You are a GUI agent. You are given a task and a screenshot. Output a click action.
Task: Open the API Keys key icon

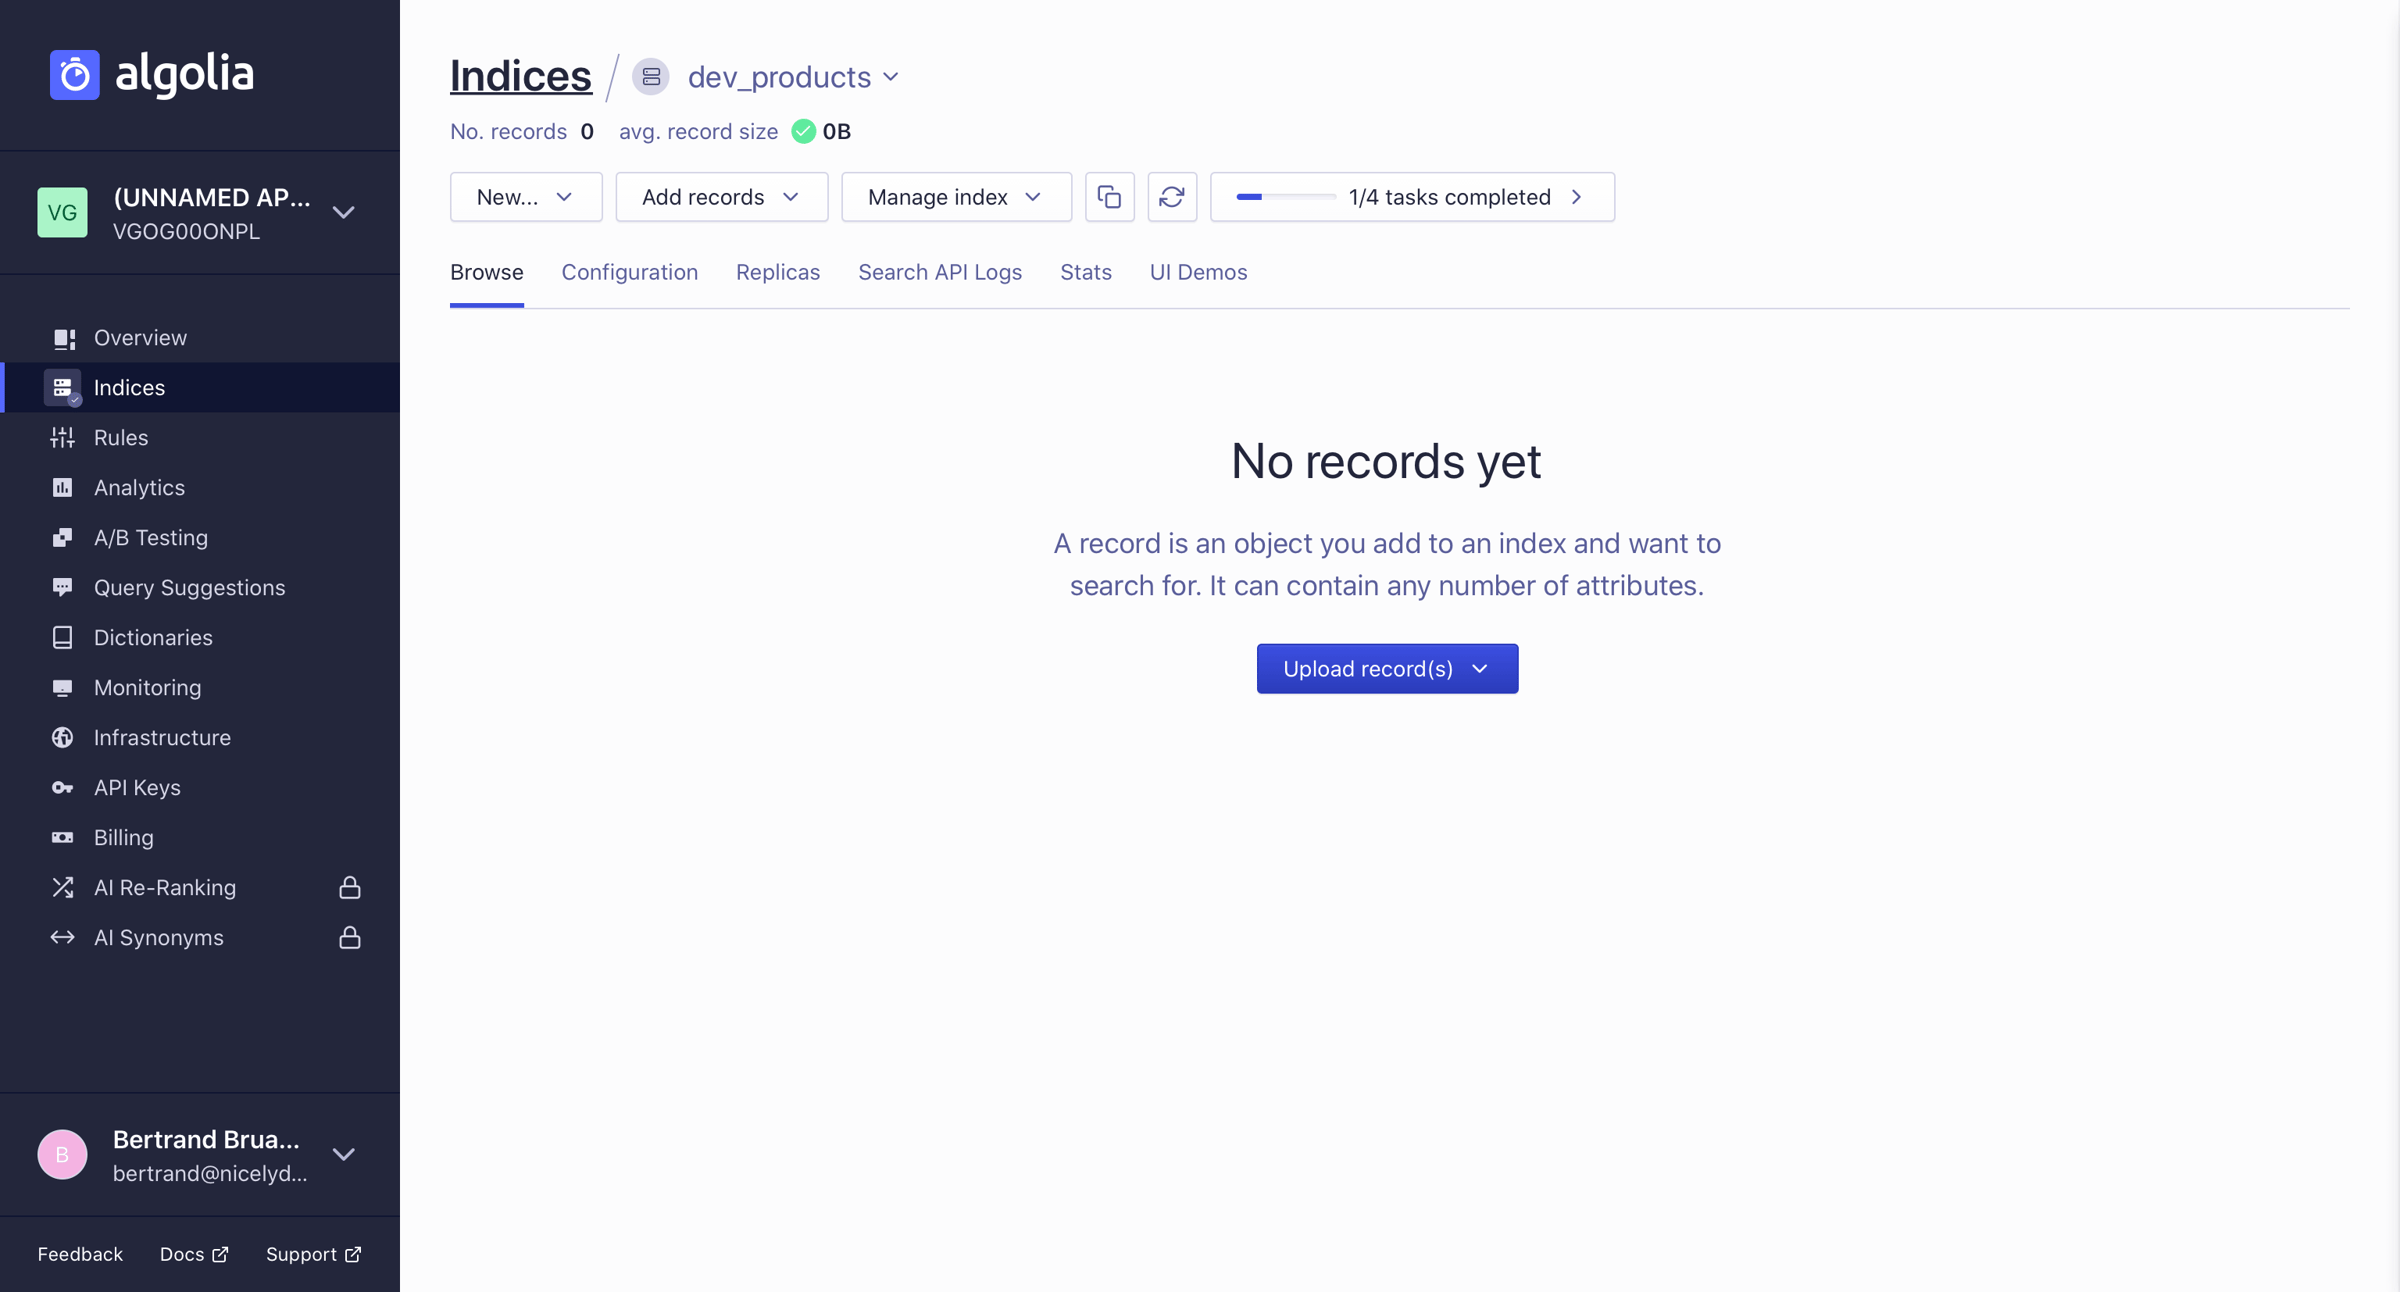[62, 787]
